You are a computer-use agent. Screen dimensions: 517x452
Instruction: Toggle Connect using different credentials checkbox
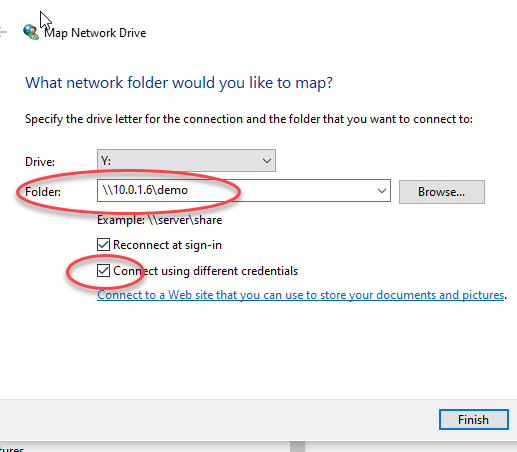tap(103, 271)
